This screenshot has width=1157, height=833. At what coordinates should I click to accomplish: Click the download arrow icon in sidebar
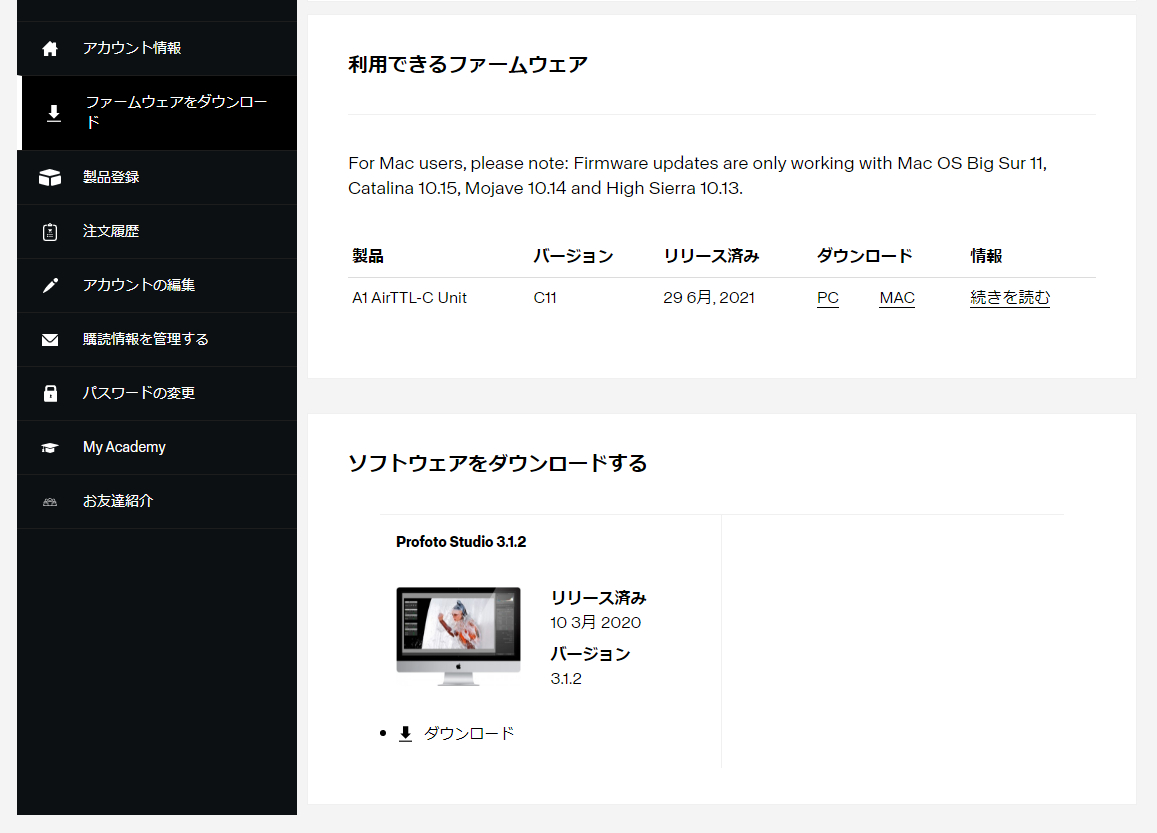(x=54, y=113)
